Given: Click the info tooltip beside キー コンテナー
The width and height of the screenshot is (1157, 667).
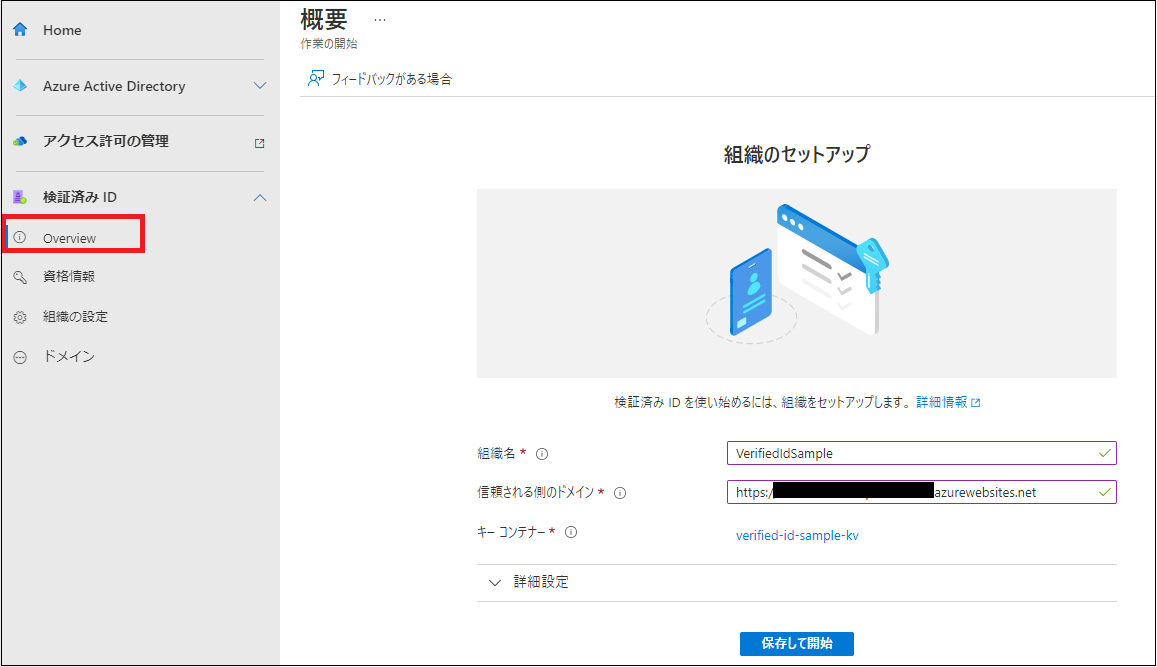Looking at the screenshot, I should pos(570,532).
